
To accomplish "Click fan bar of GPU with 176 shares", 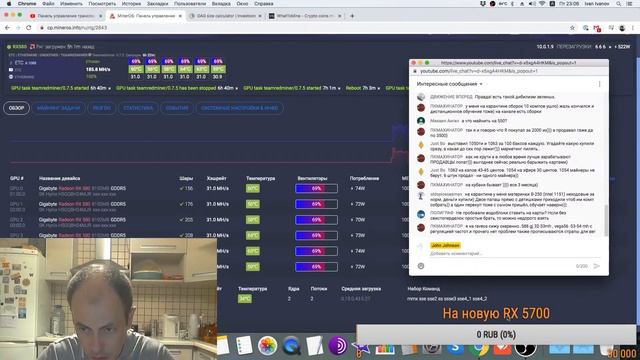I will pos(316,204).
